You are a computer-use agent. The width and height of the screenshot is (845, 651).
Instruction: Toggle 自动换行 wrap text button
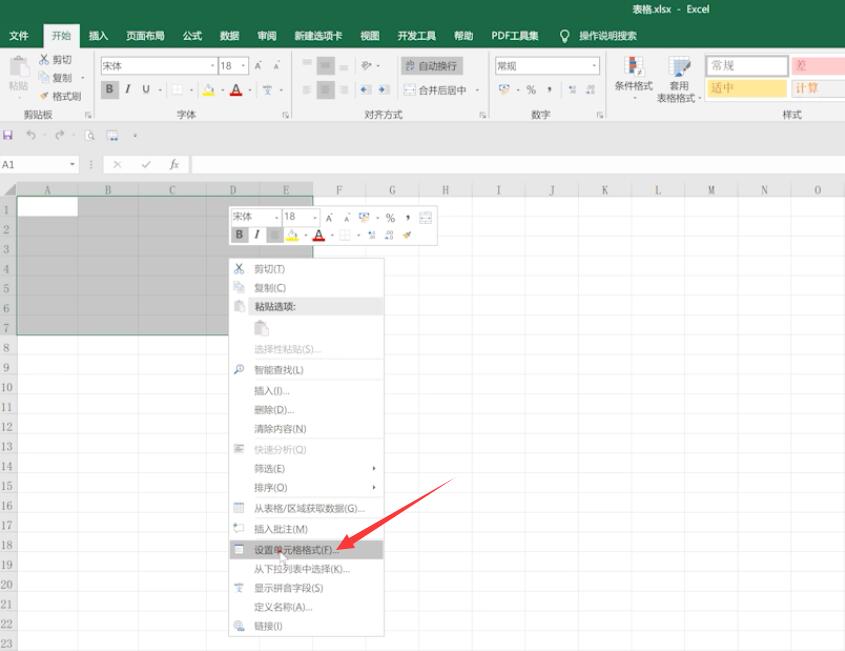point(432,66)
